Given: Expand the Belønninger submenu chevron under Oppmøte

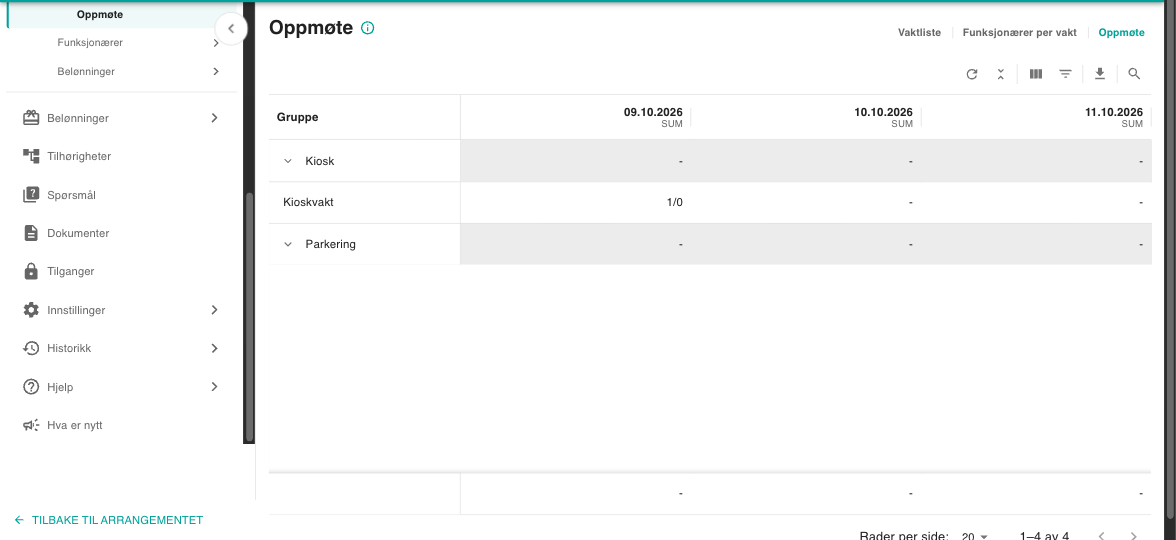Looking at the screenshot, I should 215,71.
